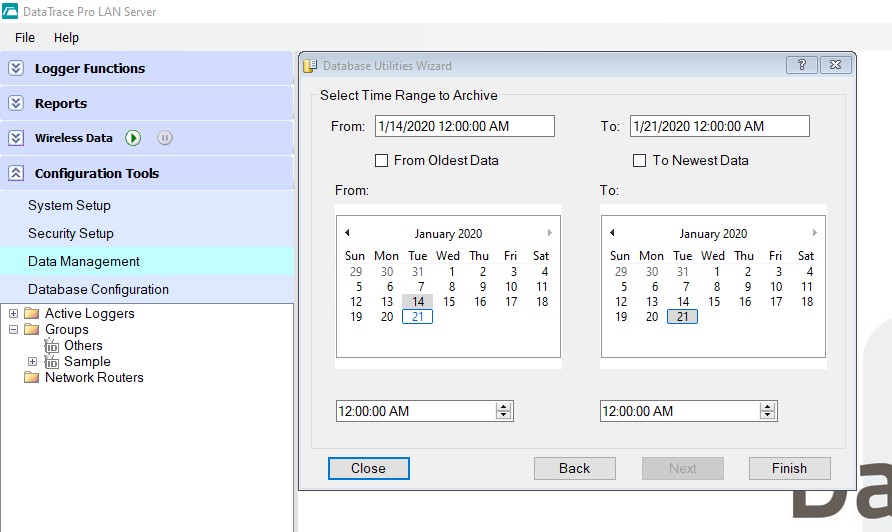Select January 21 in From calendar
Image resolution: width=892 pixels, height=532 pixels.
418,317
